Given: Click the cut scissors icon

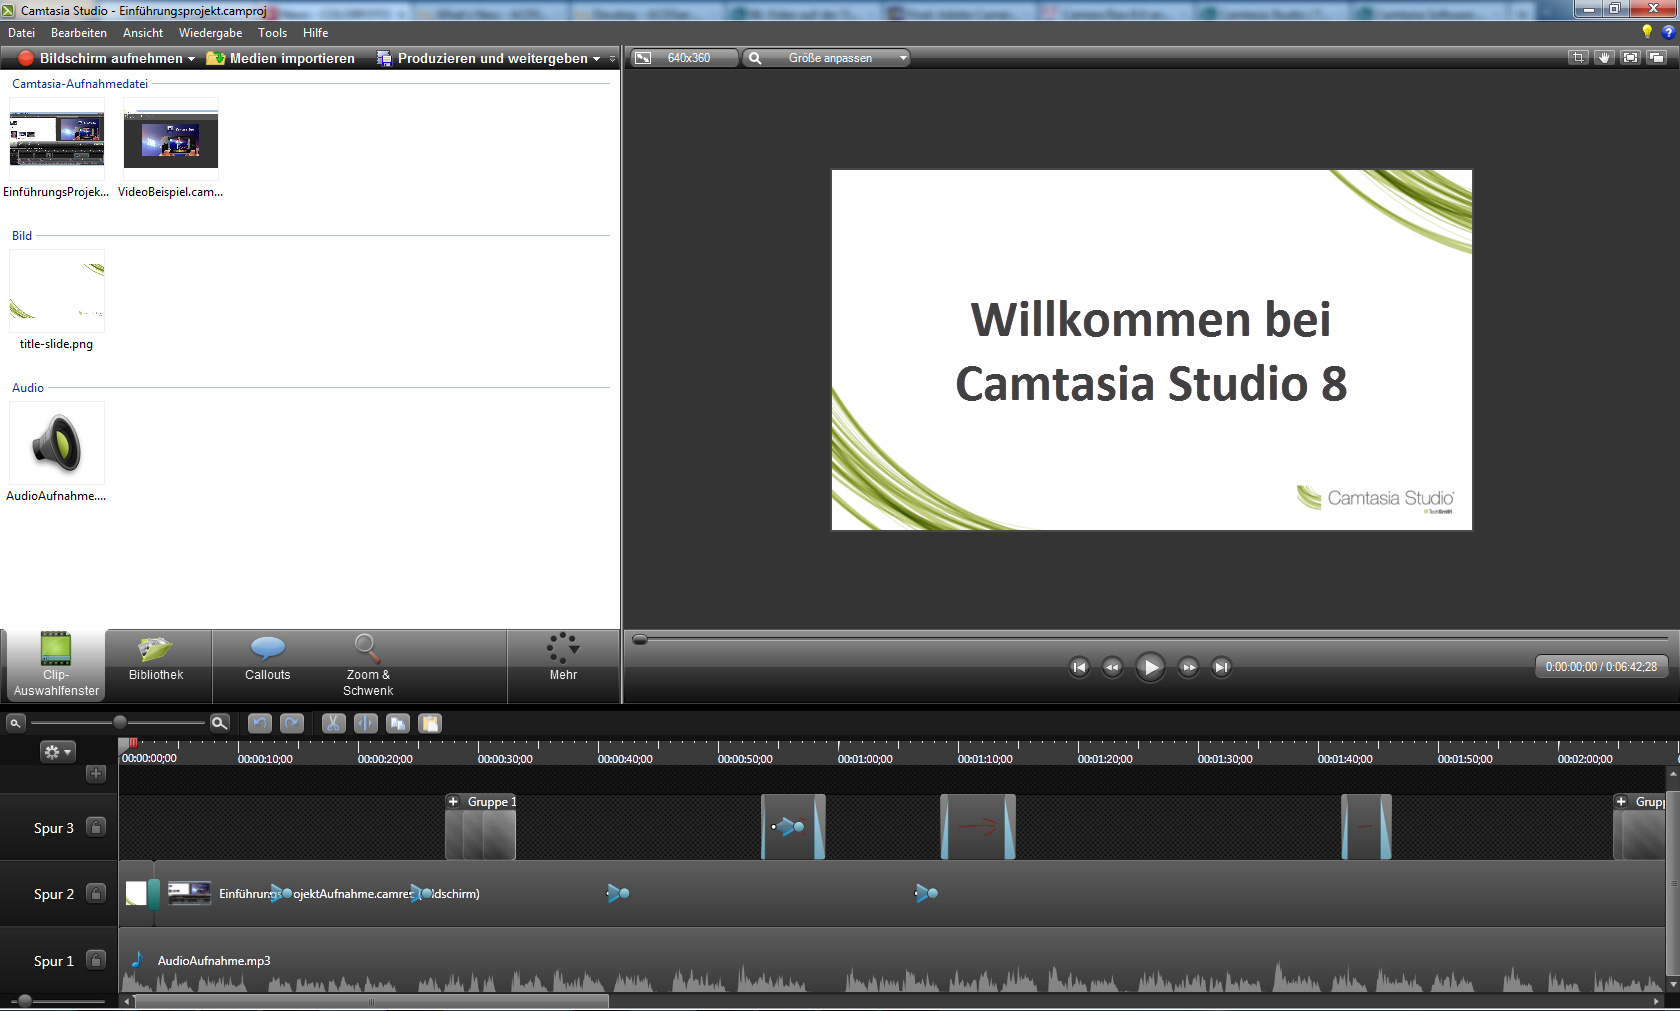Looking at the screenshot, I should (x=334, y=723).
